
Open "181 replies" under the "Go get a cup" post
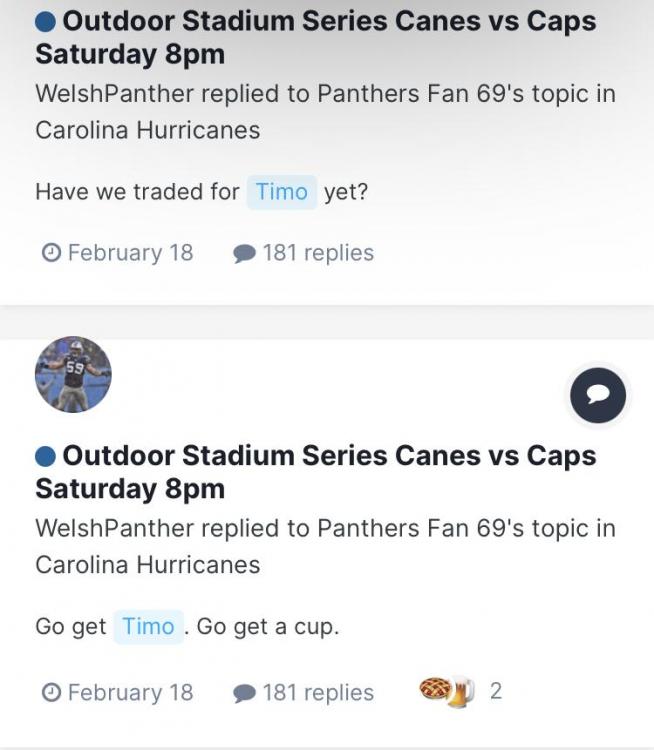coord(318,693)
